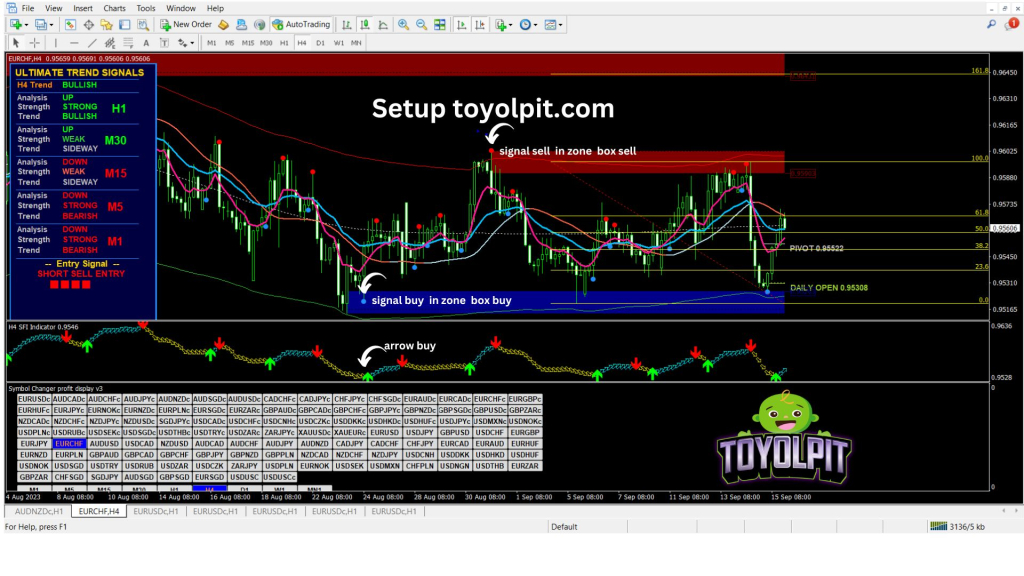Tile chart windows with the grid icon

[439, 24]
